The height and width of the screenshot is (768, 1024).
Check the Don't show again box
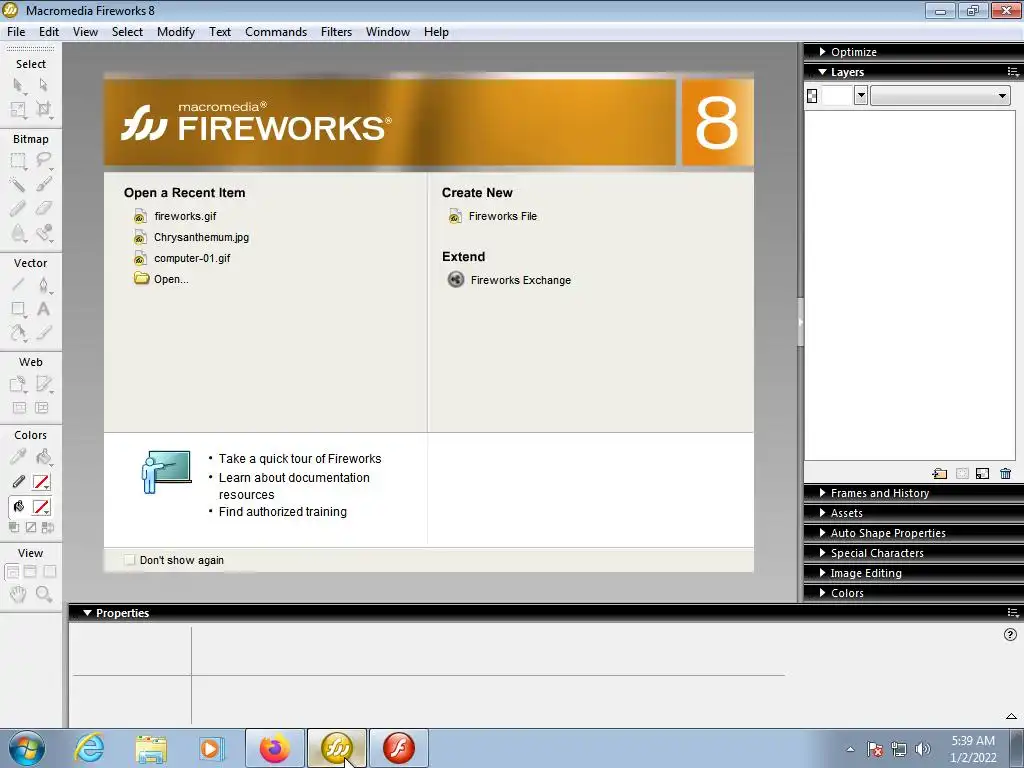coord(129,560)
